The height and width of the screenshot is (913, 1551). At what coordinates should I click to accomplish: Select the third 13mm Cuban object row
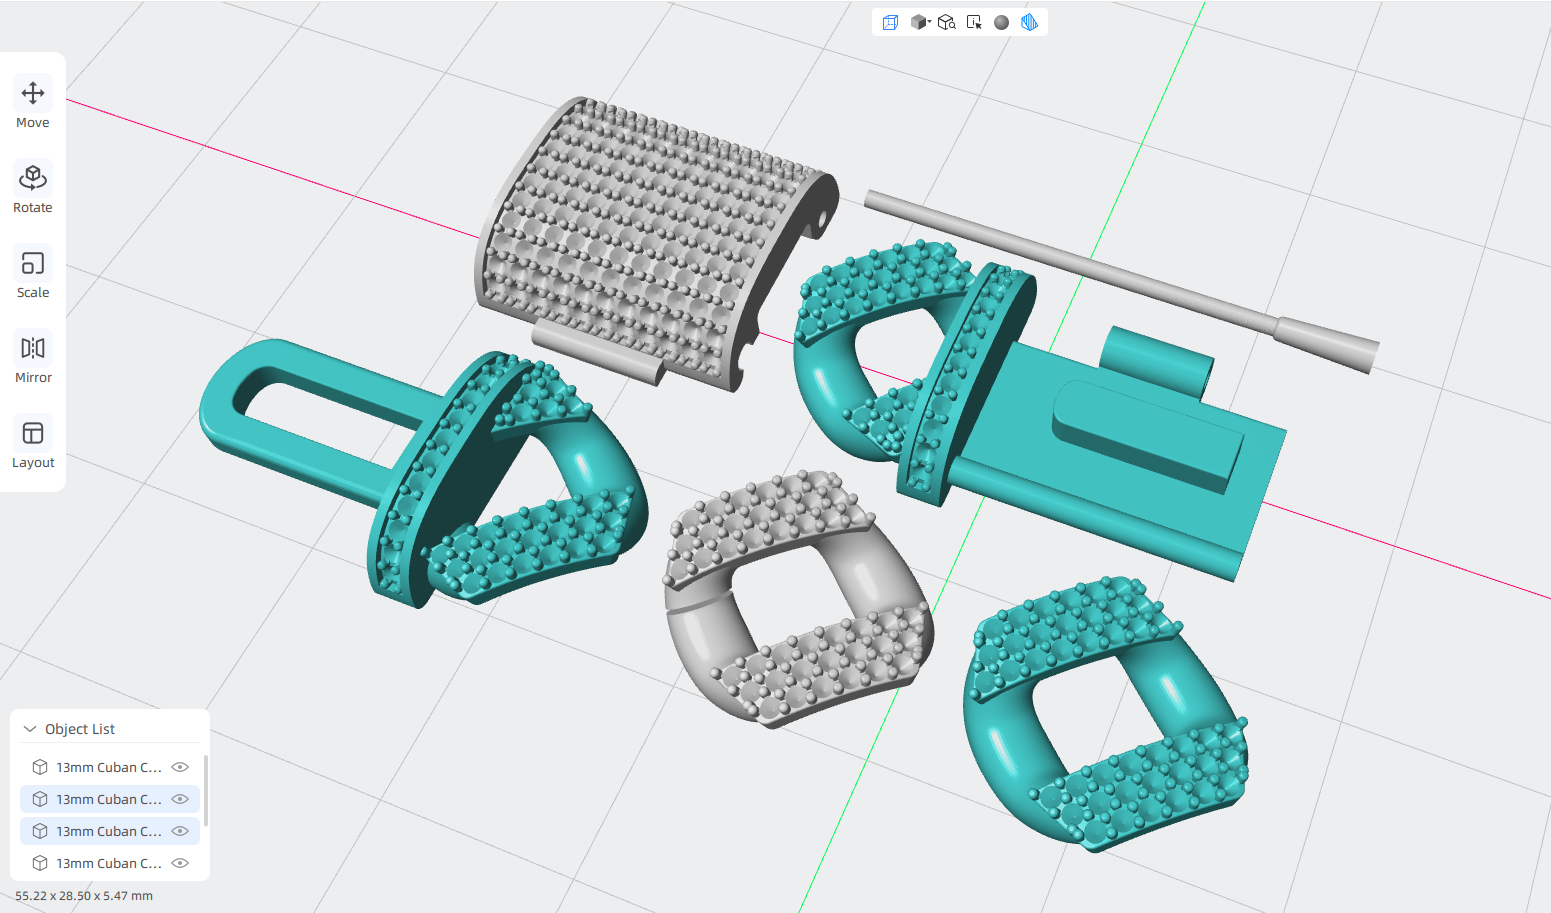coord(110,831)
